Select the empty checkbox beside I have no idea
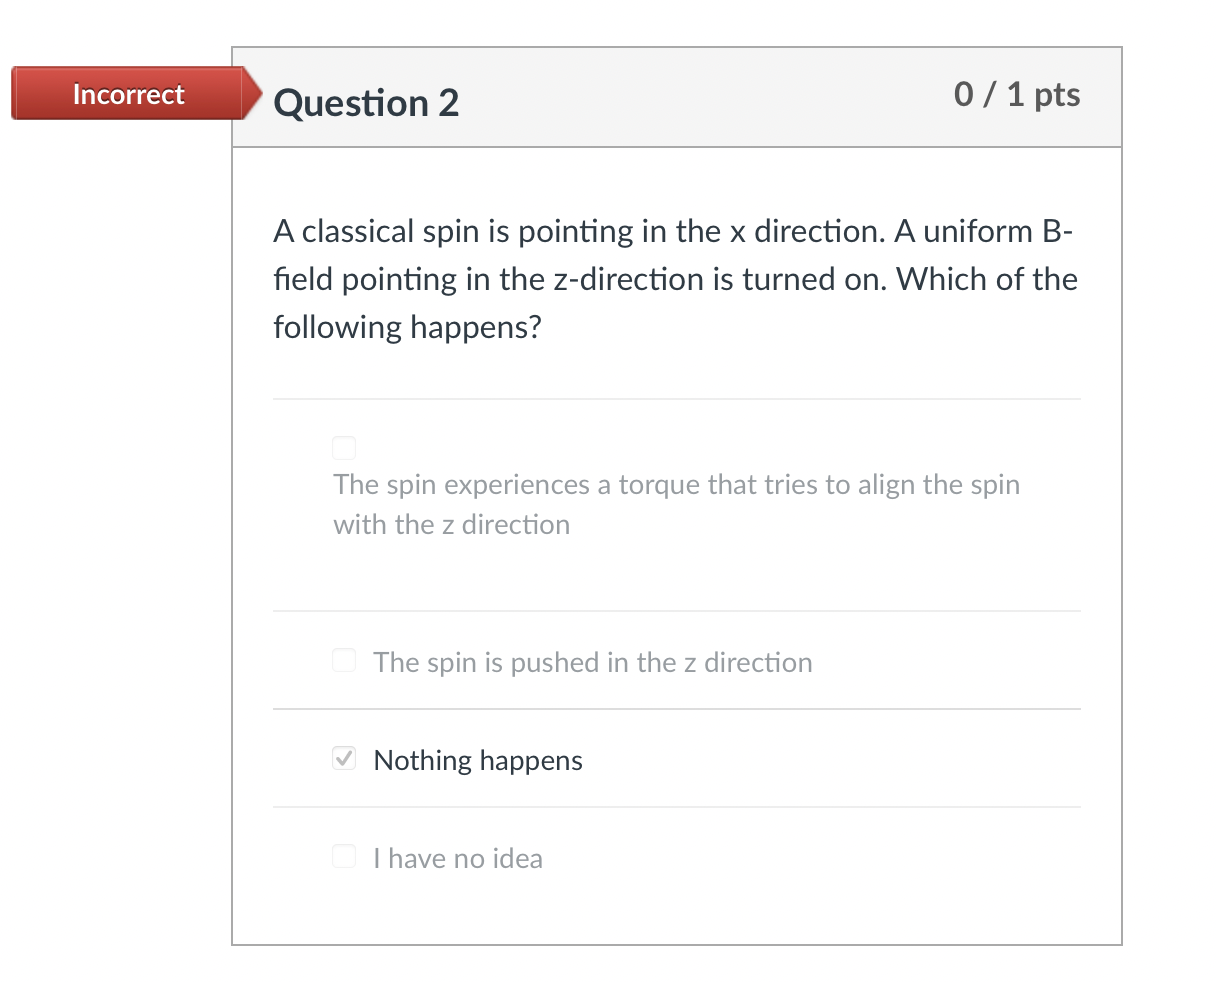This screenshot has height=982, width=1216. pos(343,856)
